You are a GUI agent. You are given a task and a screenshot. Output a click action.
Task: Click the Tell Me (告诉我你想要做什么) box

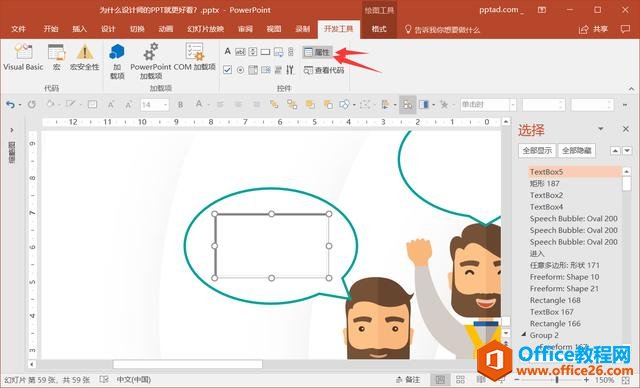tap(442, 29)
